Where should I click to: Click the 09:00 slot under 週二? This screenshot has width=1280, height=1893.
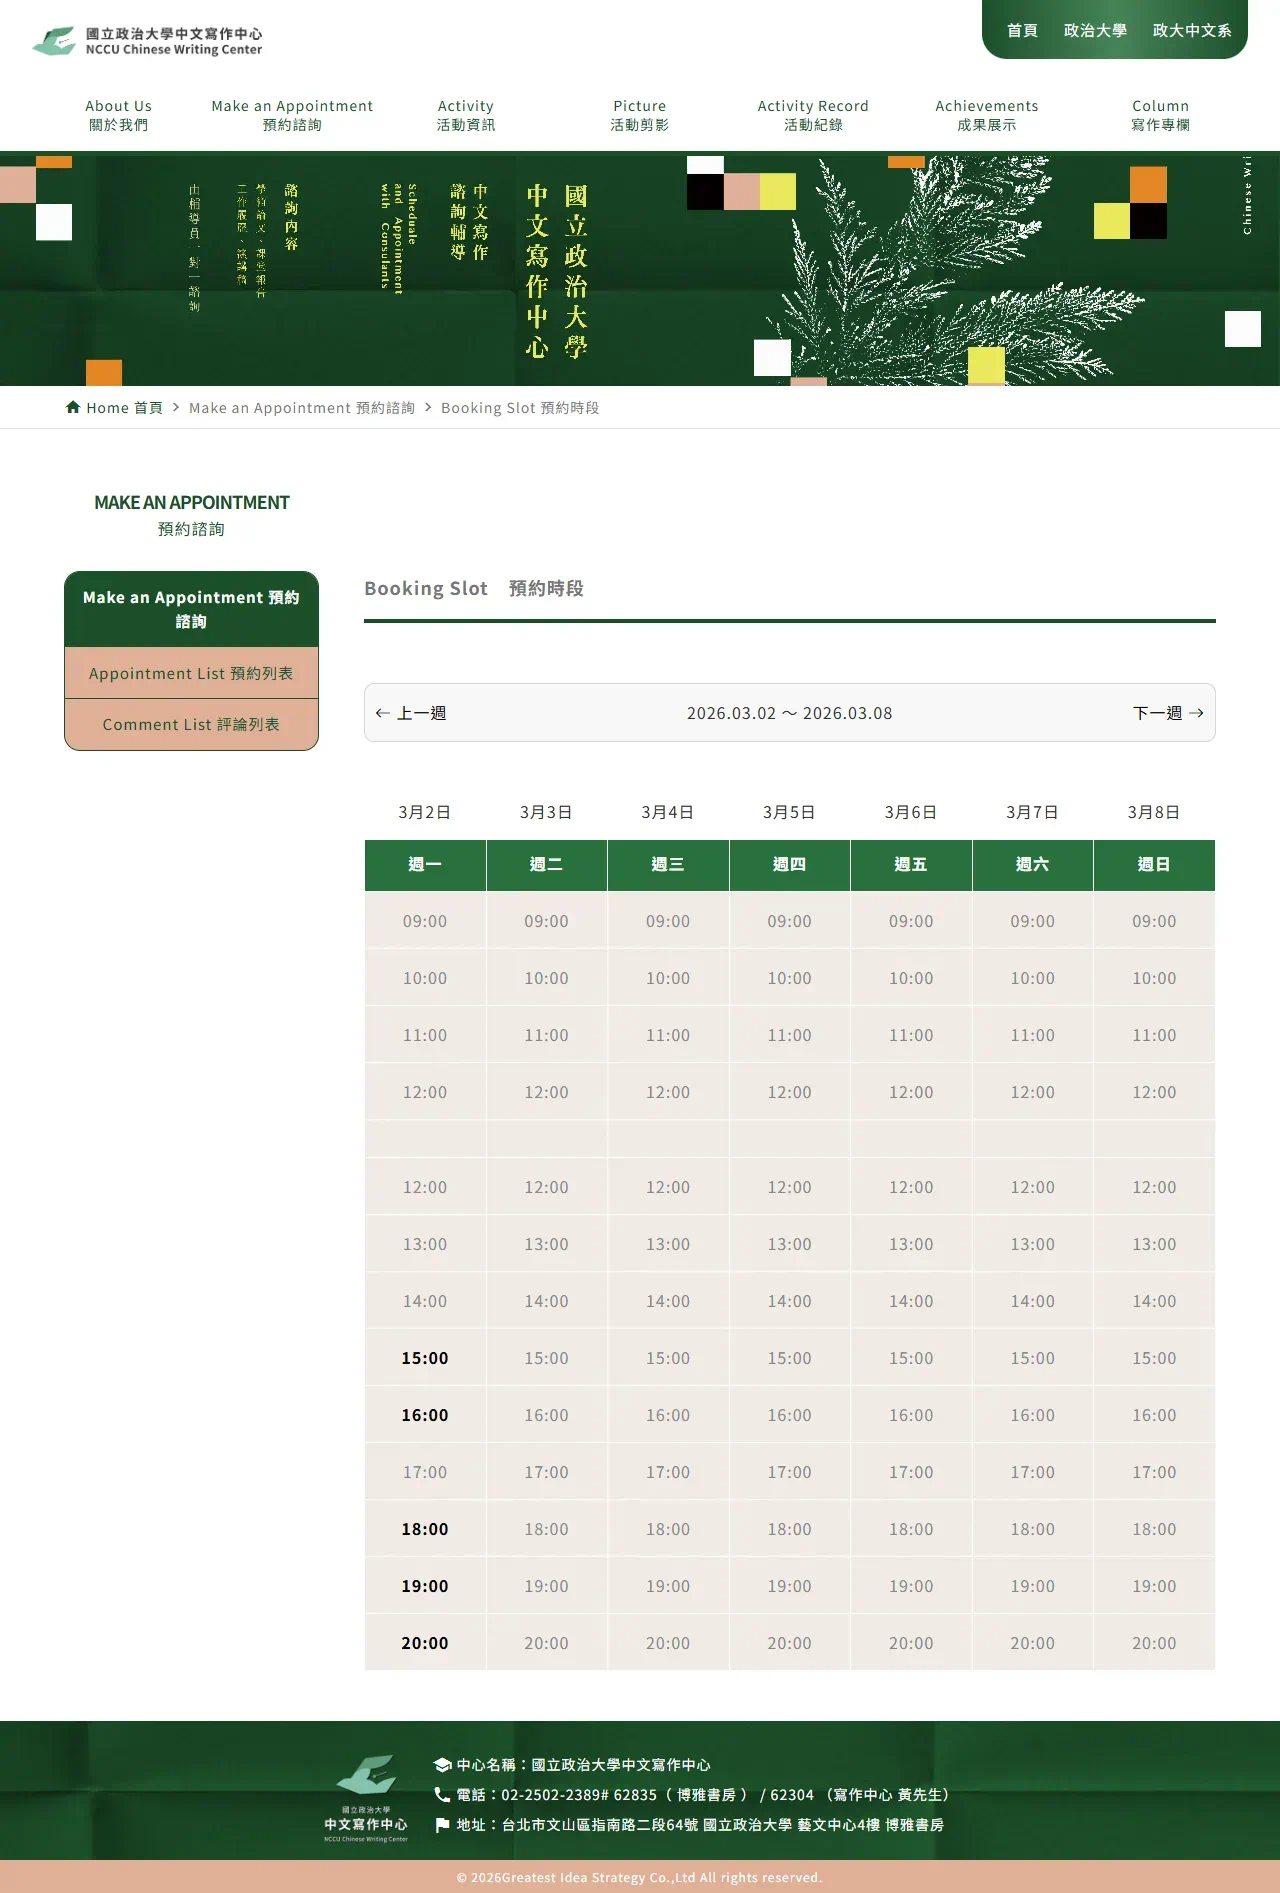pyautogui.click(x=546, y=921)
